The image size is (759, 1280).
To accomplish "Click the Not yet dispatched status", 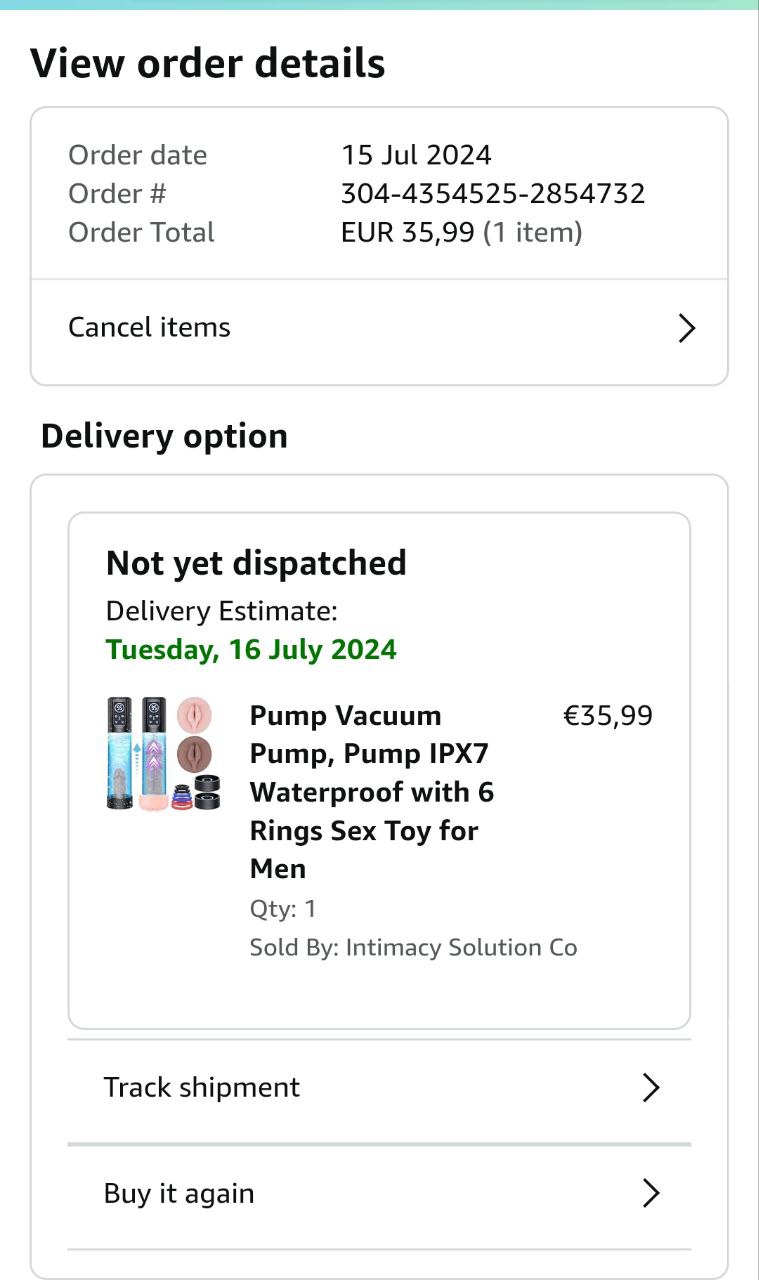I will click(x=256, y=563).
